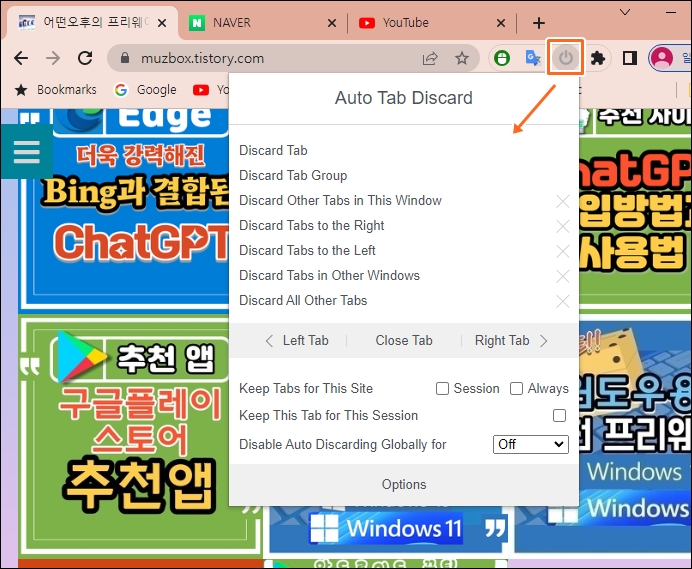Open the Google bookmark

click(x=145, y=90)
